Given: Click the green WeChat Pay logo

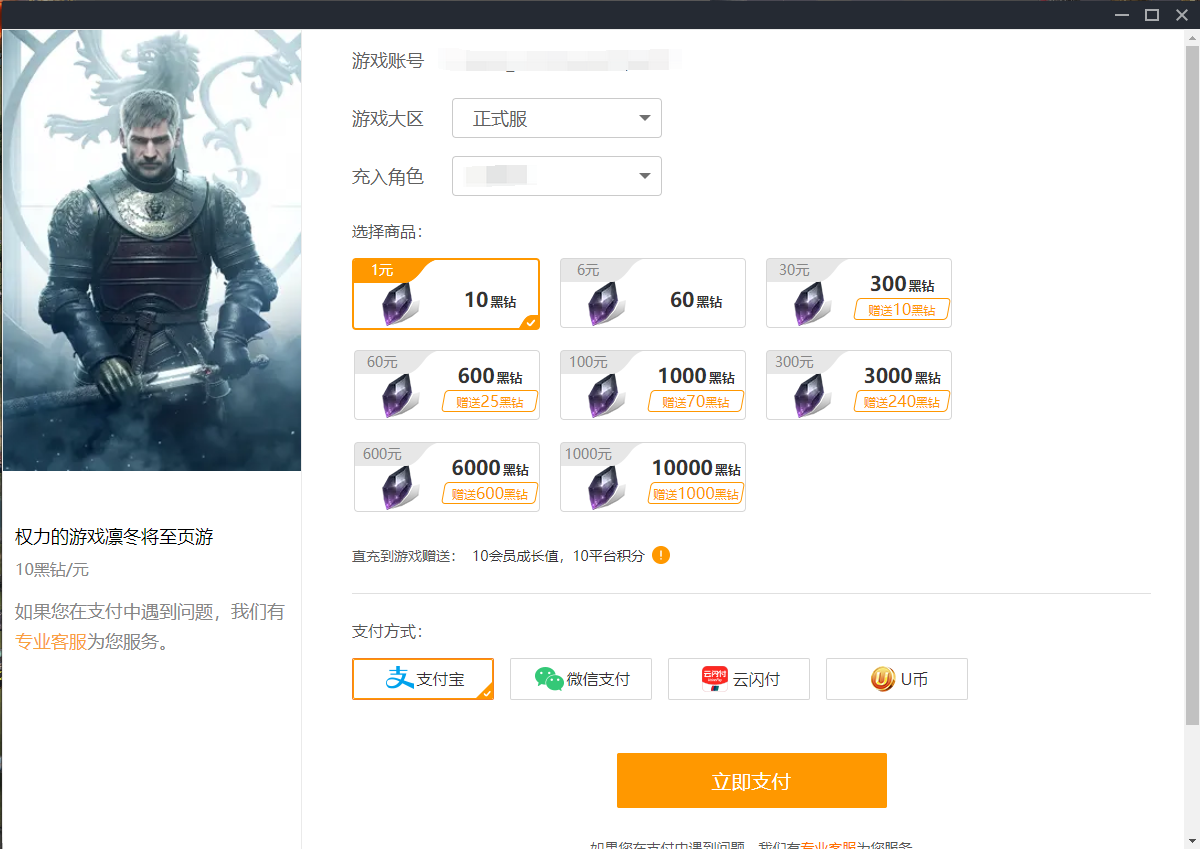Looking at the screenshot, I should click(549, 679).
